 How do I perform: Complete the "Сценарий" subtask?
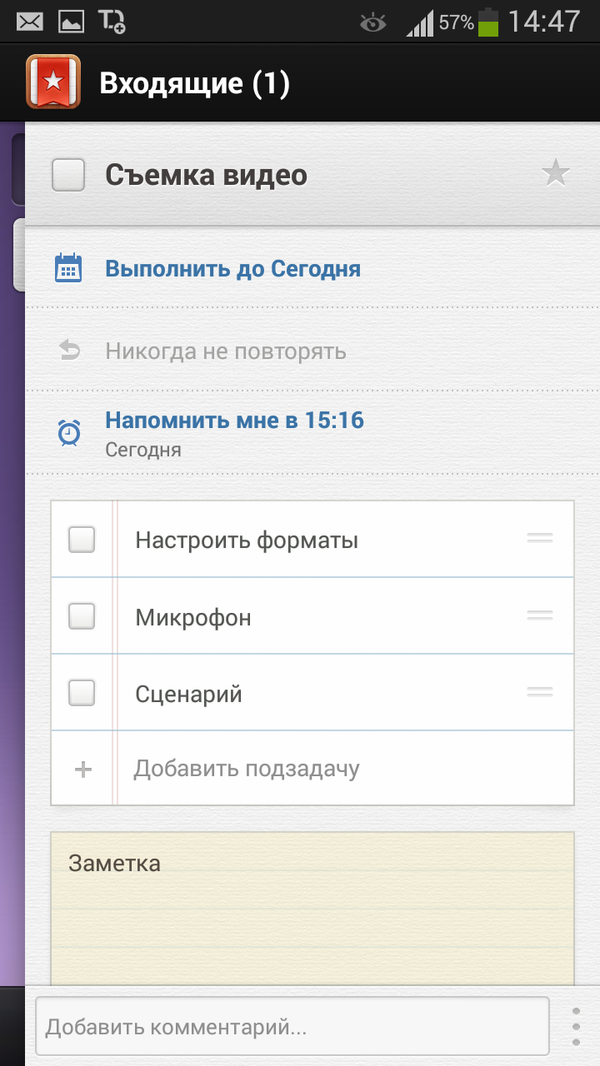coord(81,691)
